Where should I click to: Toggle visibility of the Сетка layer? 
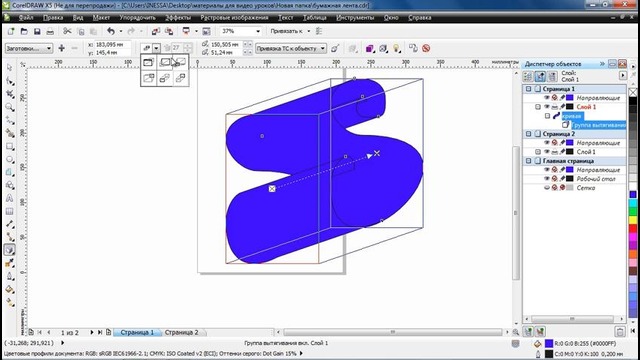(x=547, y=188)
